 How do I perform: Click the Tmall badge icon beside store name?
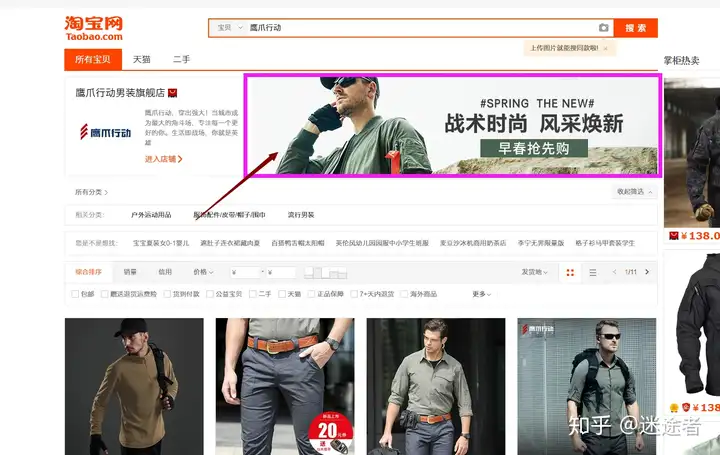point(173,93)
